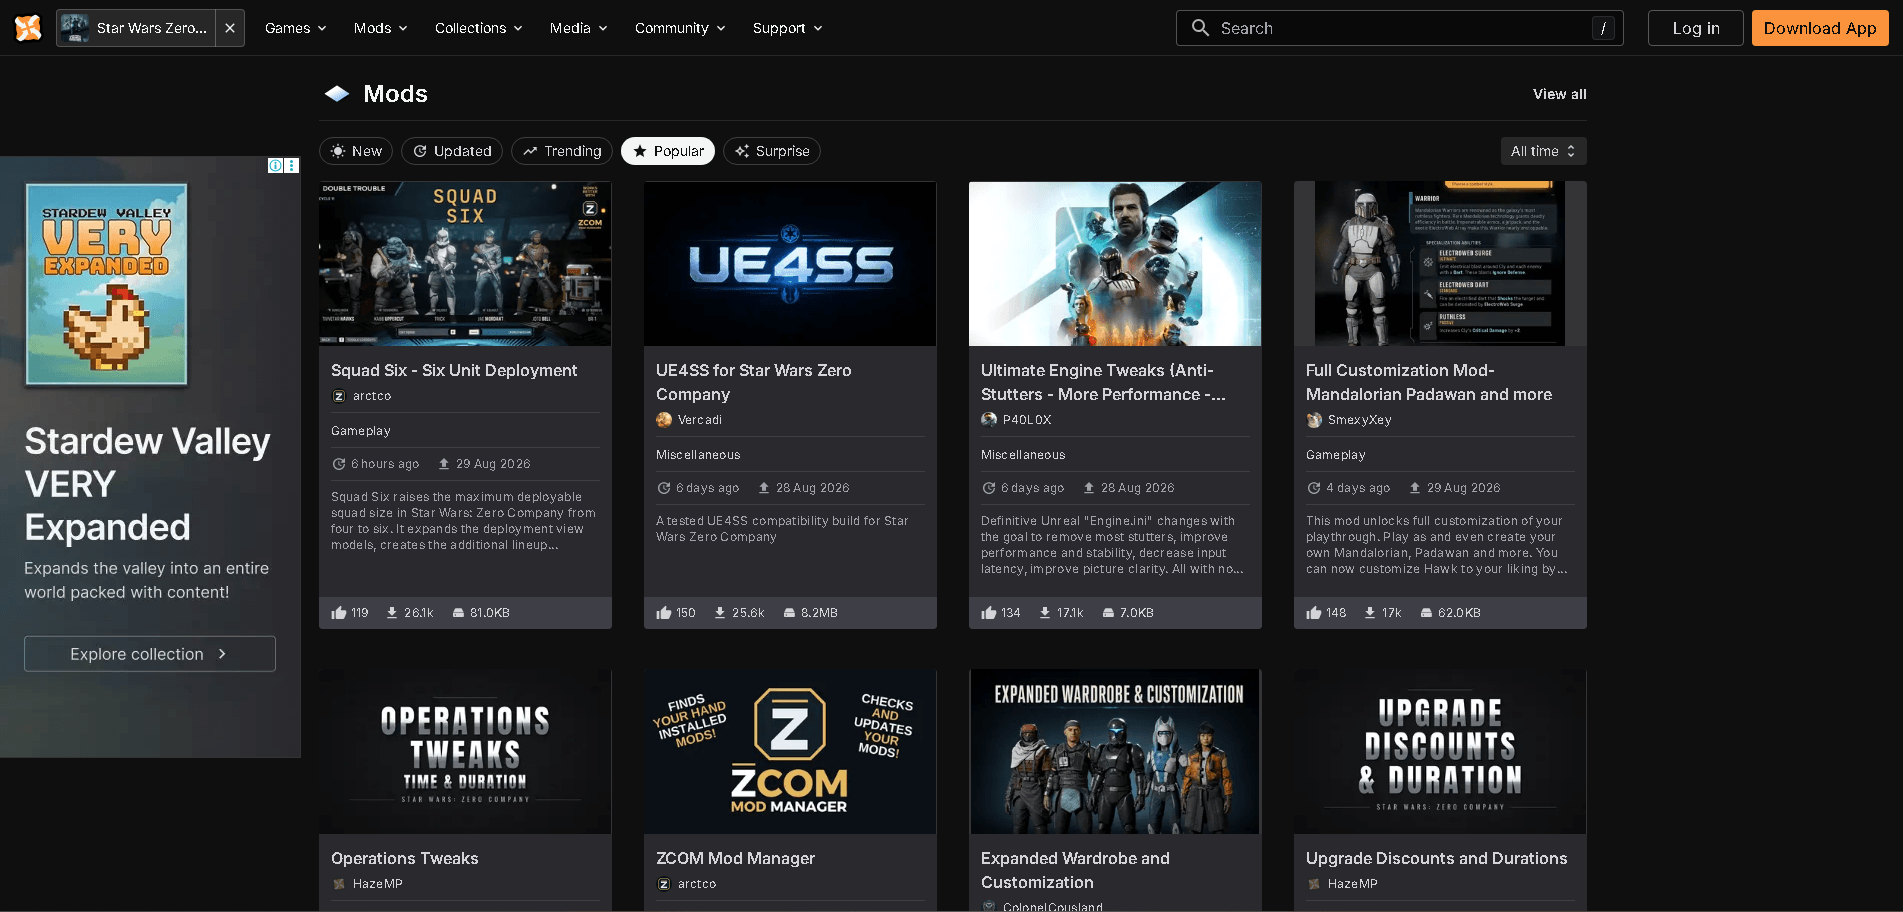Image resolution: width=1903 pixels, height=912 pixels.
Task: Click the Gameplay category on Squad Six card
Action: (361, 431)
